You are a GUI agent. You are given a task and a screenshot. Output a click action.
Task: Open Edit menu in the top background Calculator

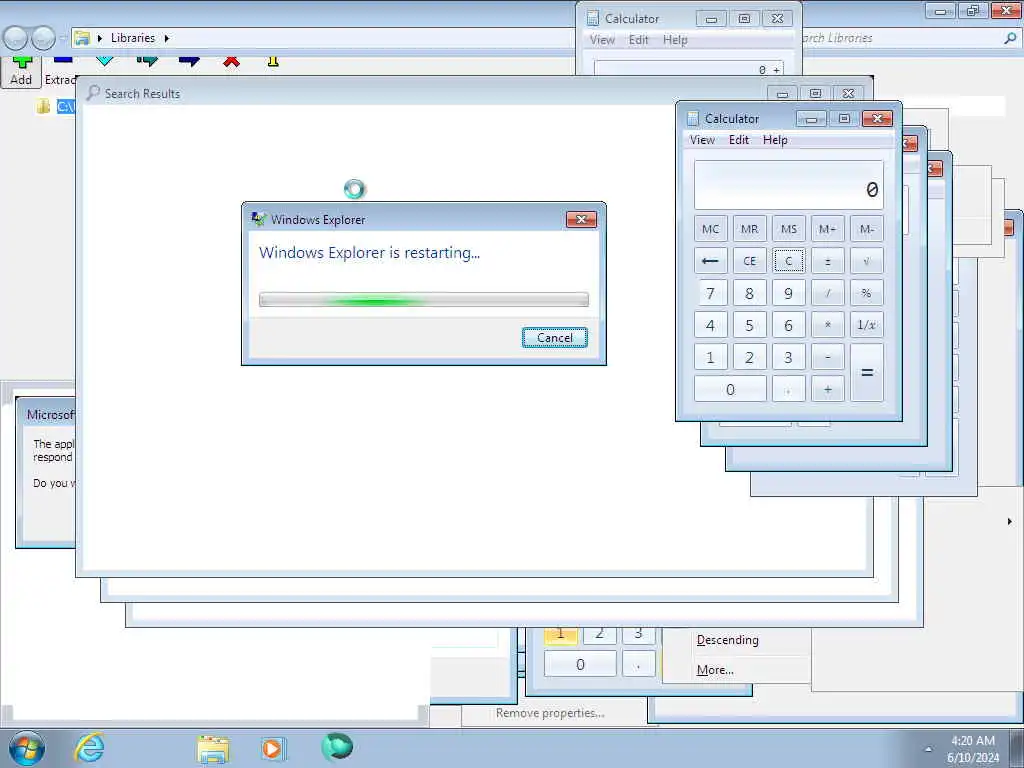pyautogui.click(x=639, y=40)
